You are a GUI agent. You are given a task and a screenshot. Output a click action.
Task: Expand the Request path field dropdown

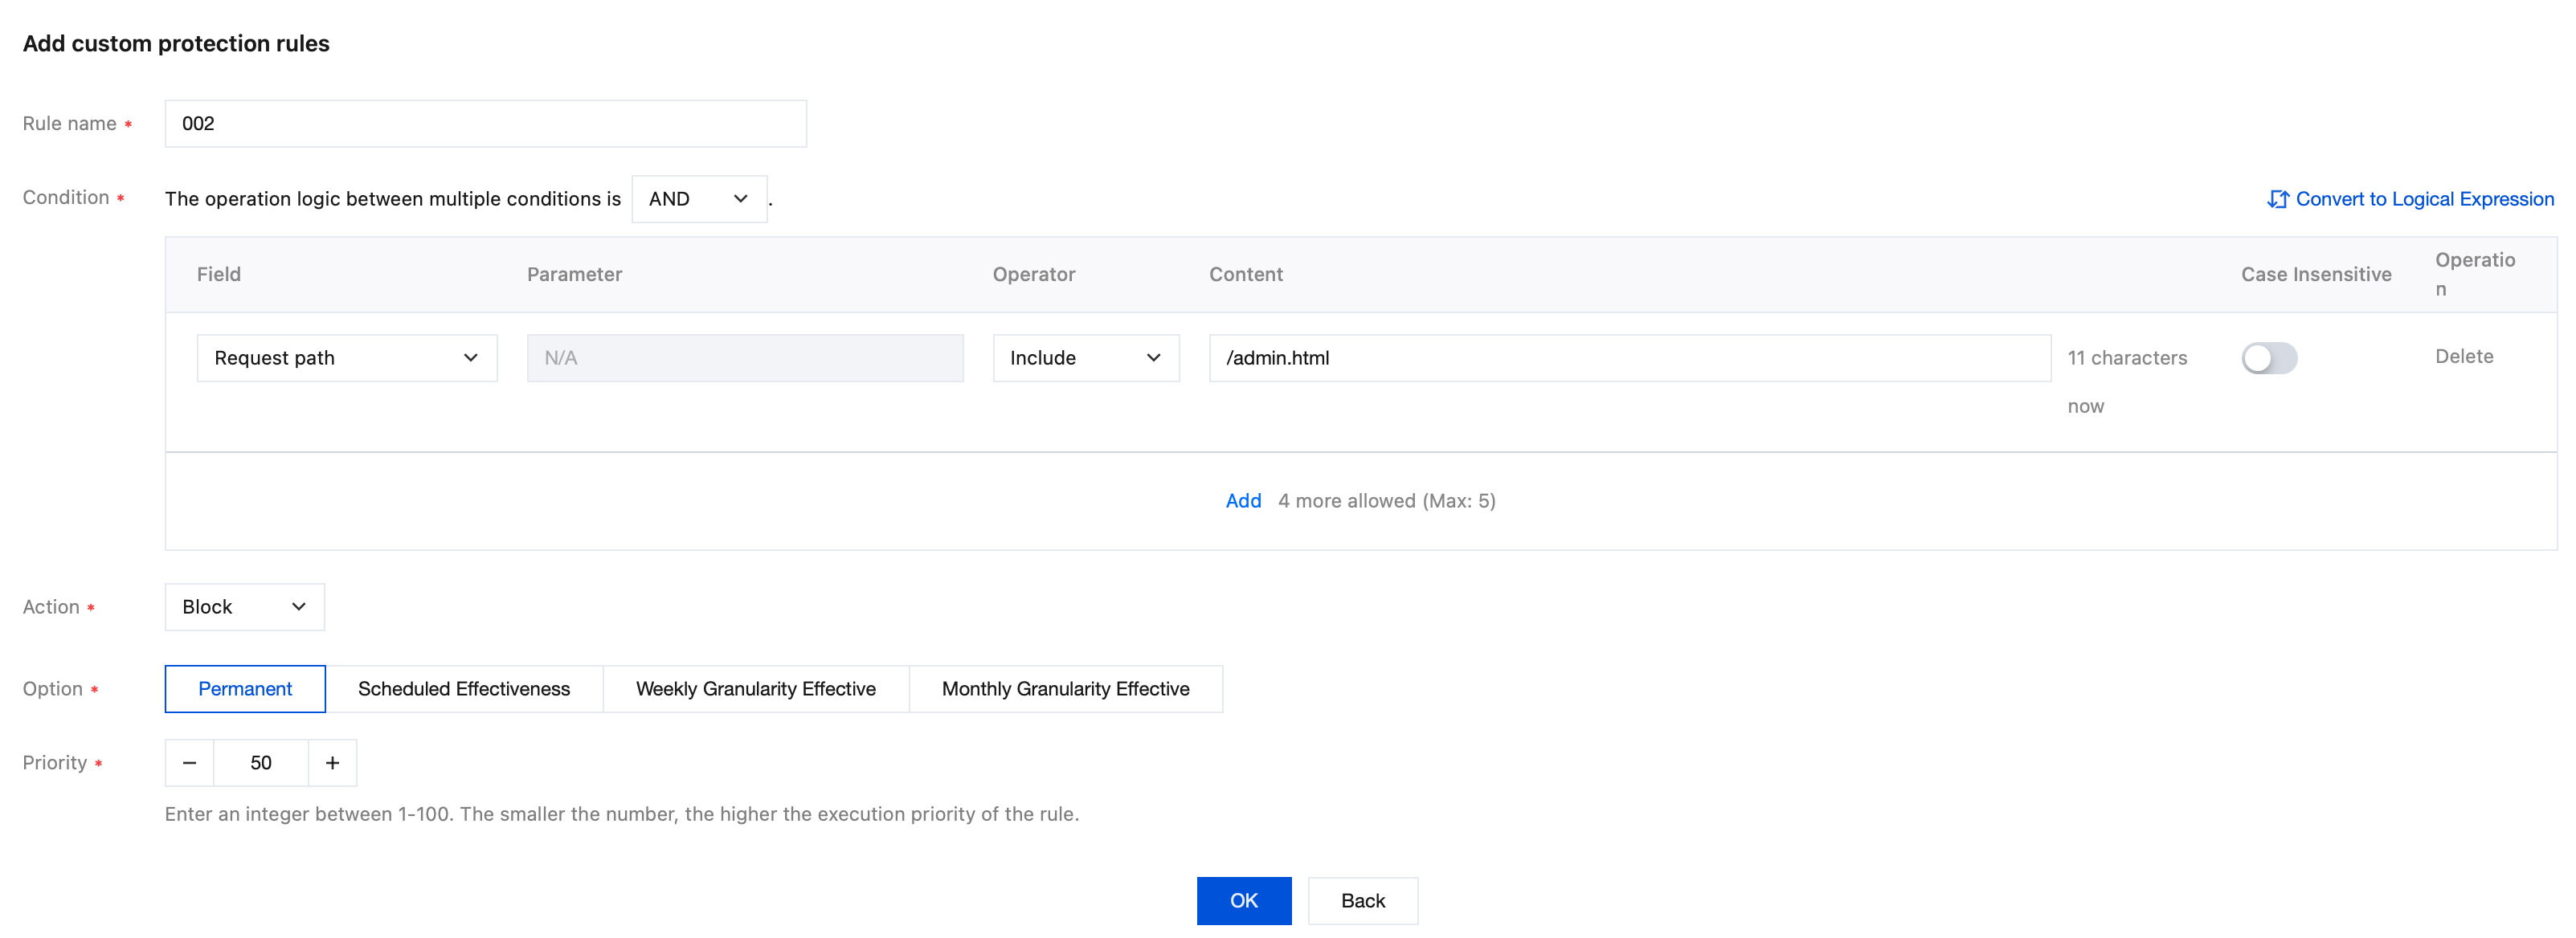346,358
